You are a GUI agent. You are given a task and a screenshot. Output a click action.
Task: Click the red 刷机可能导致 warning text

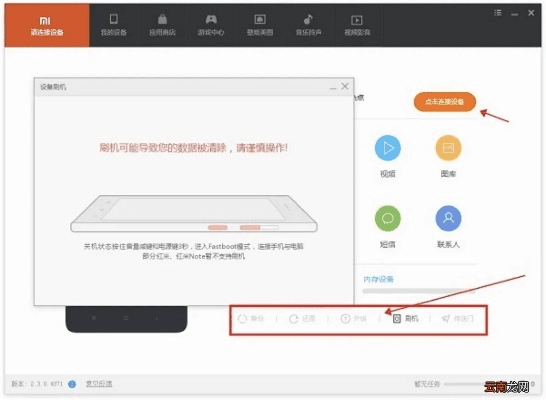[x=194, y=148]
